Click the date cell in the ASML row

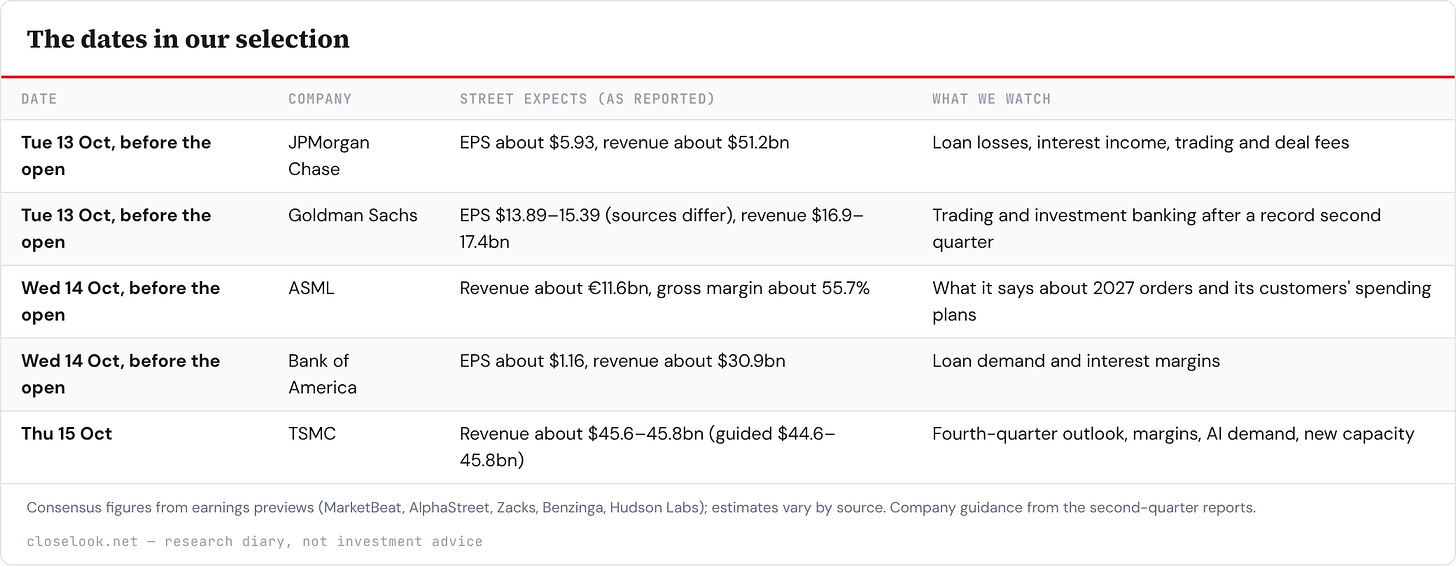pyautogui.click(x=120, y=301)
